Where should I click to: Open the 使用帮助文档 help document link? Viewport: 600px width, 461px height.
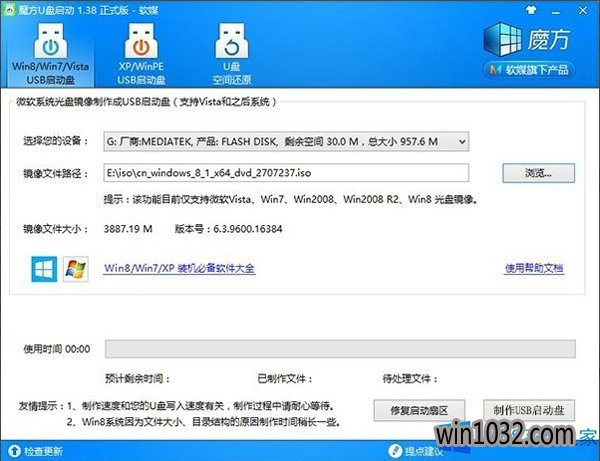point(533,269)
